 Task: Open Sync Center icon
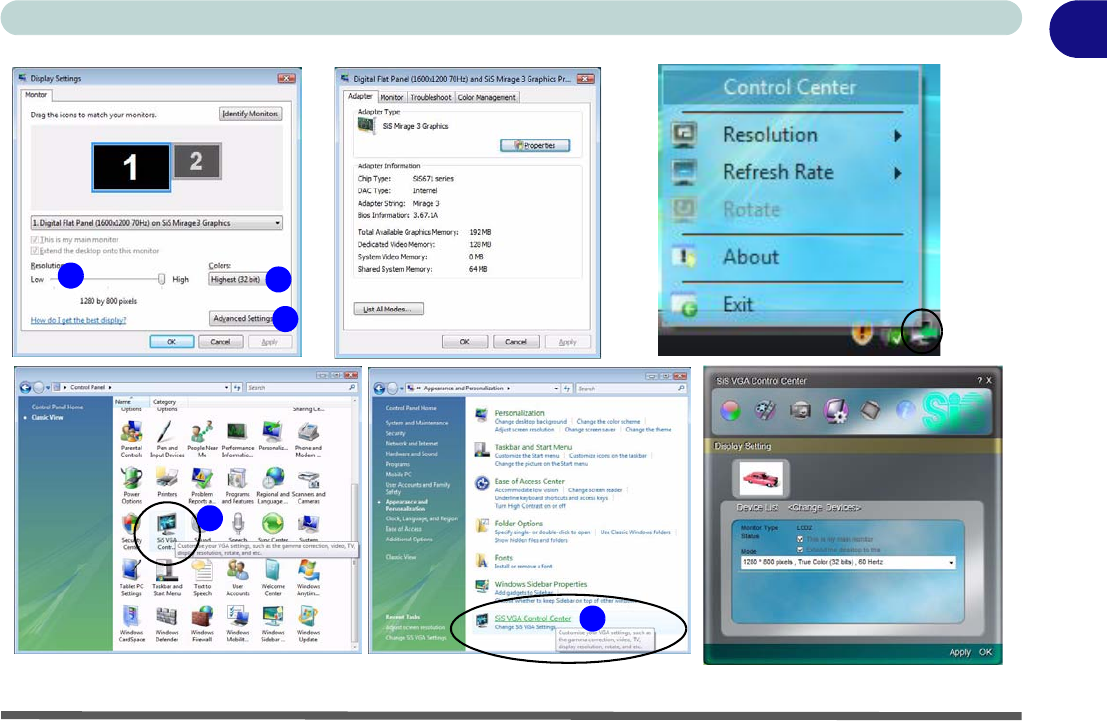pos(273,527)
